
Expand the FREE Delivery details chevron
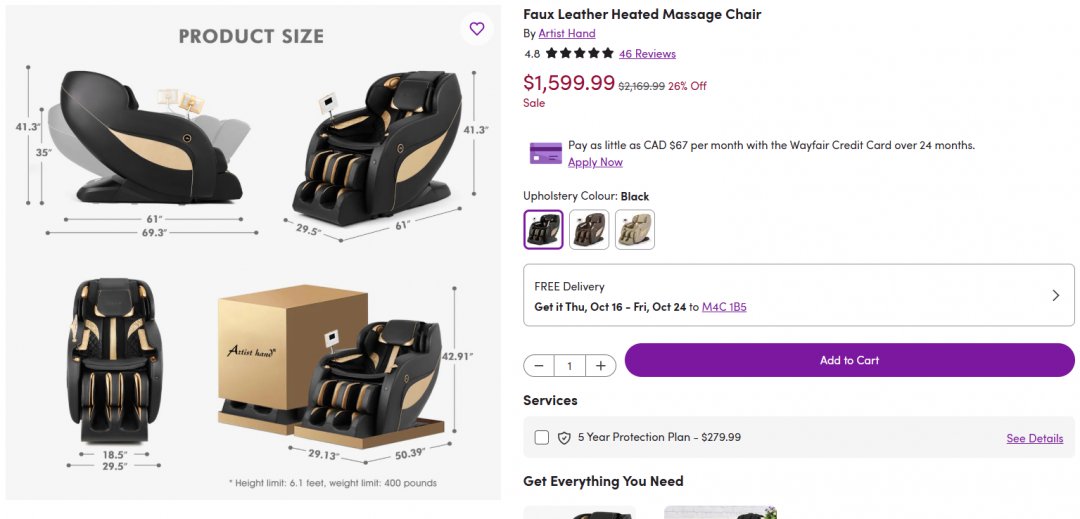point(1056,295)
